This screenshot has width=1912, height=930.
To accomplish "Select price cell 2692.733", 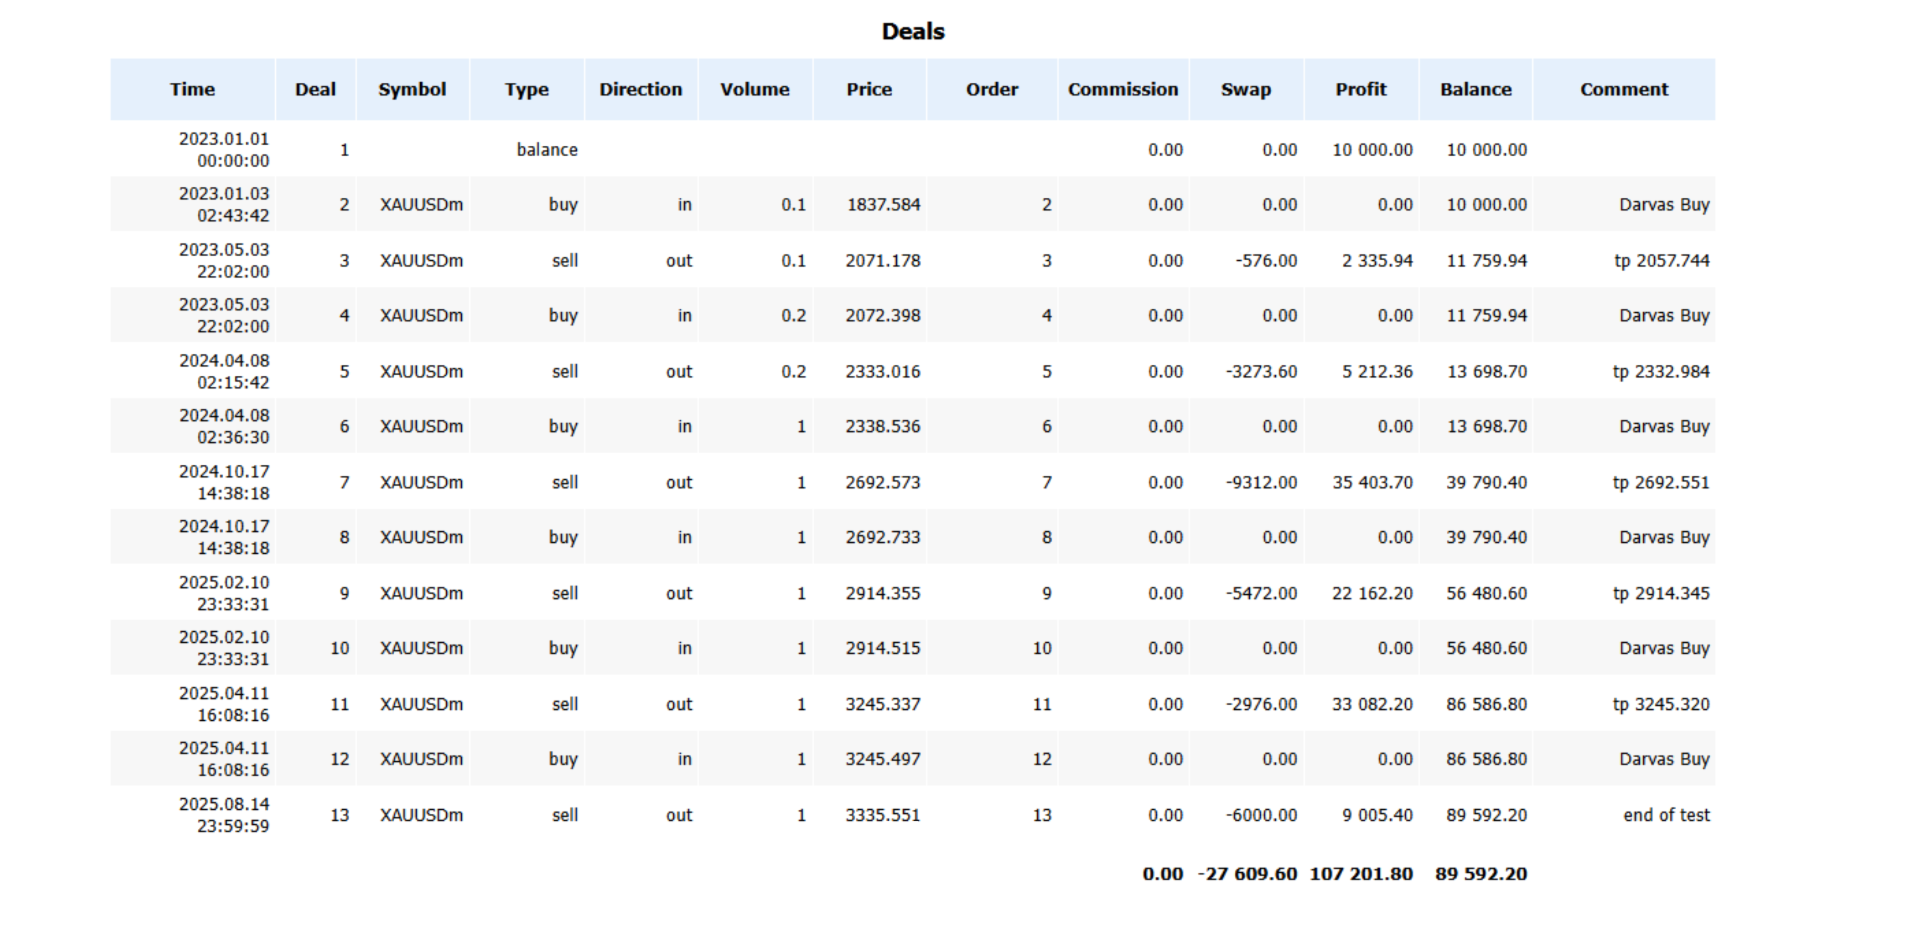I will (883, 538).
